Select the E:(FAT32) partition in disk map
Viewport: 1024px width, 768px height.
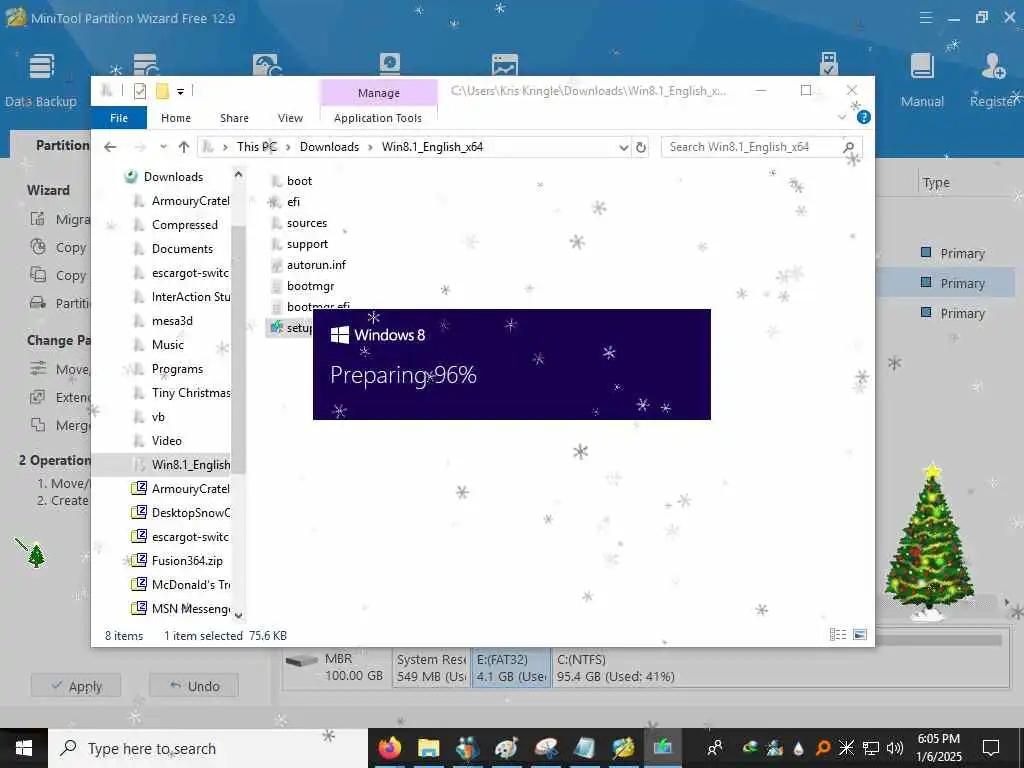[x=511, y=668]
